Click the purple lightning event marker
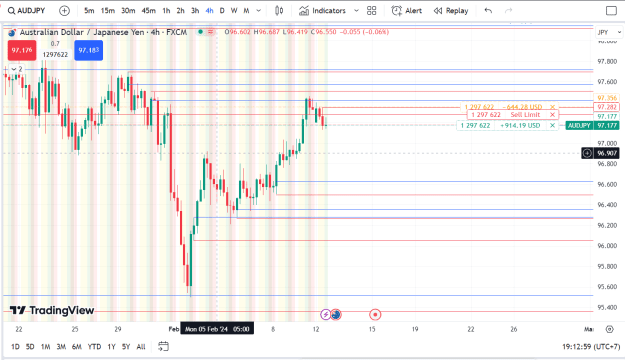 [x=326, y=315]
